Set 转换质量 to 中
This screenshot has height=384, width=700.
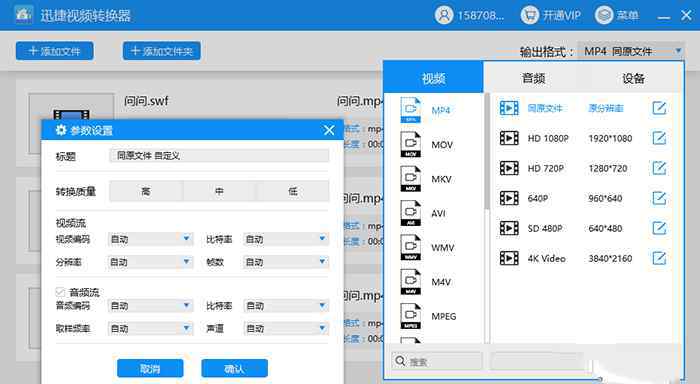point(219,191)
